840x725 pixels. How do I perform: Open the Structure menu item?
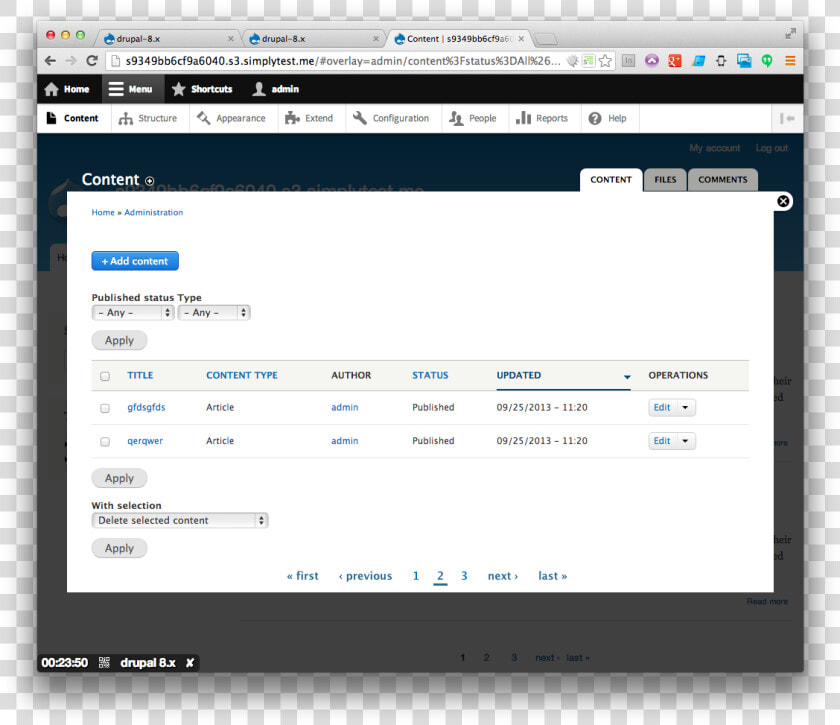(x=148, y=118)
